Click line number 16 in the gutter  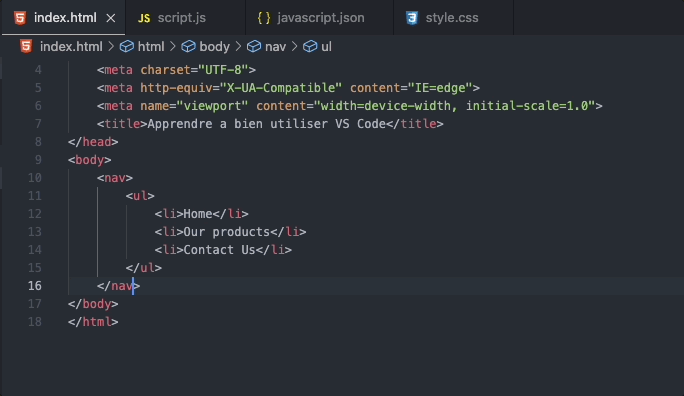pyautogui.click(x=35, y=286)
